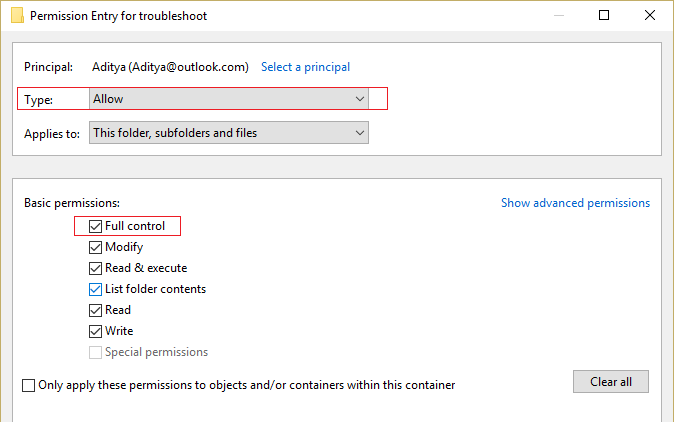Maximize the Permission Entry window
The height and width of the screenshot is (422, 674).
point(604,16)
